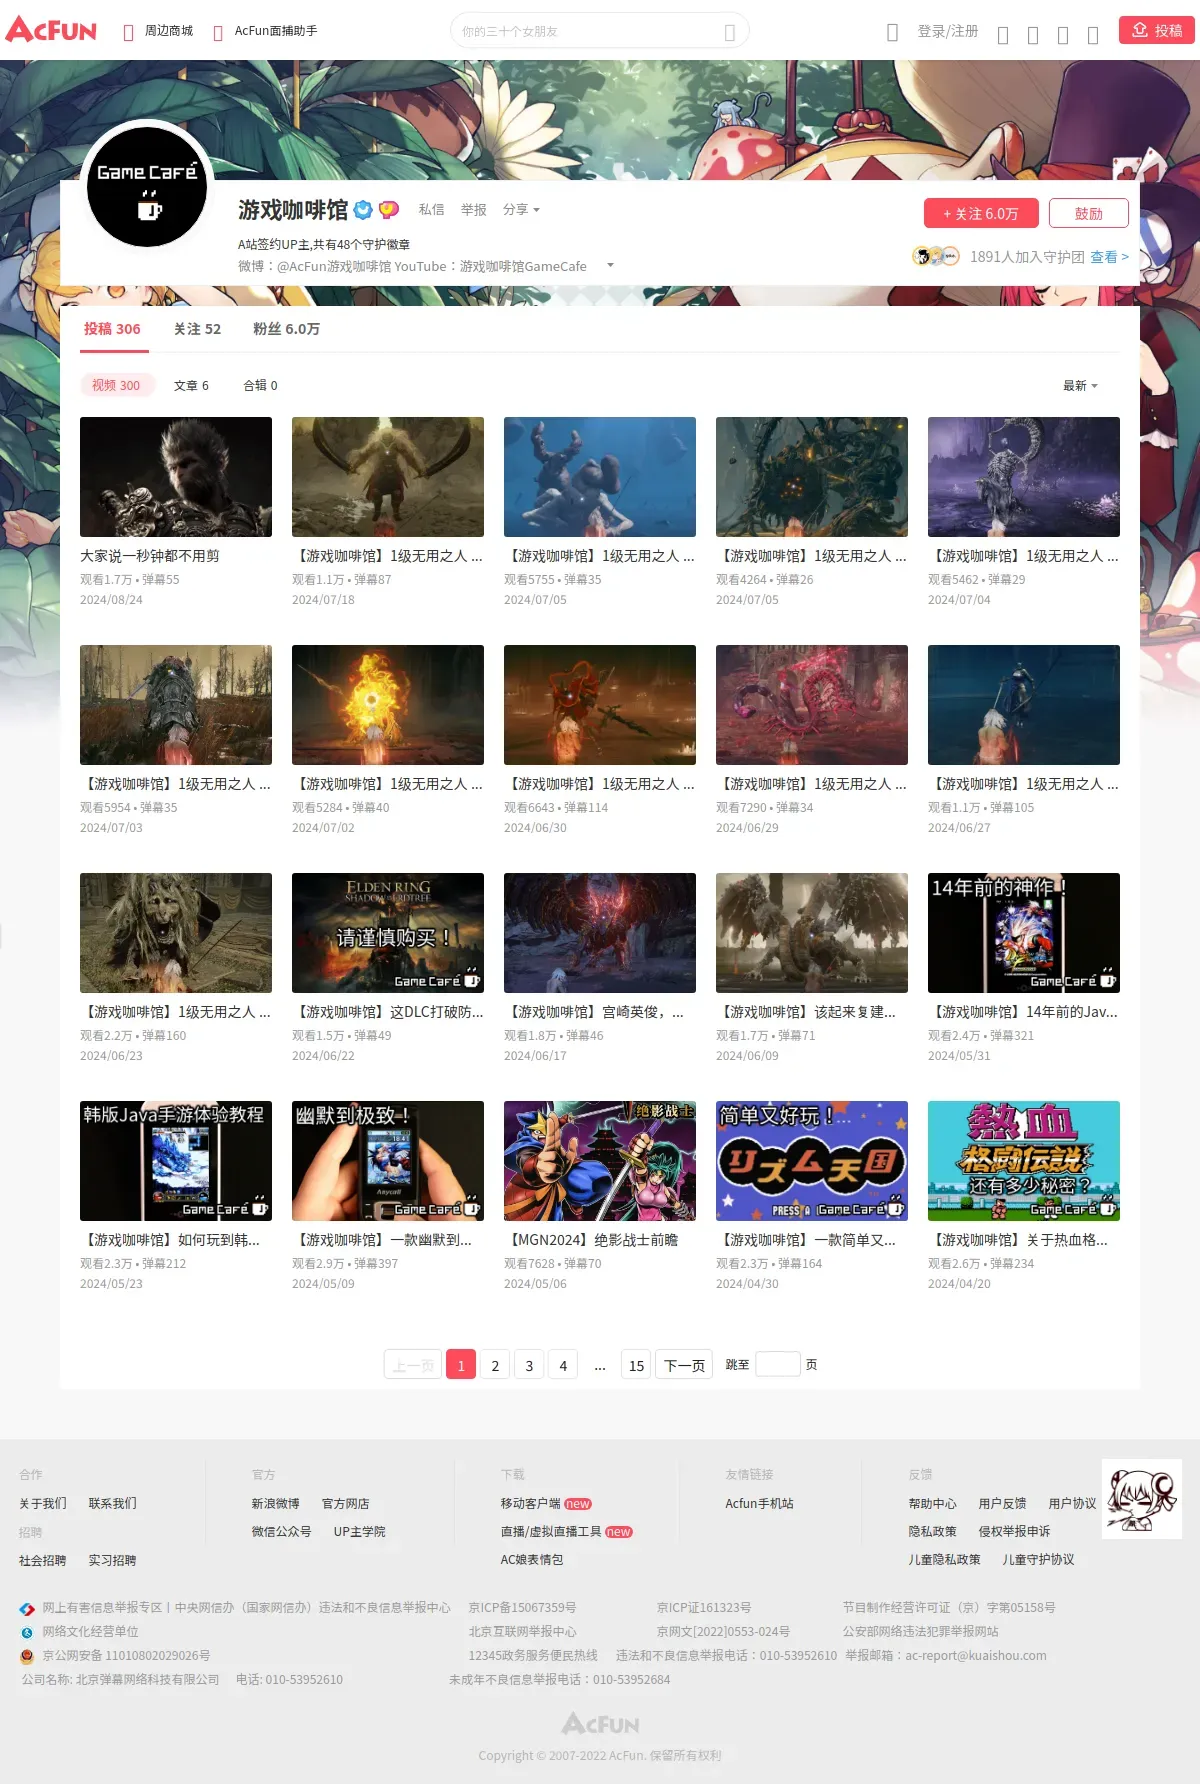Screen dimensions: 1200x1784
Task: Open the 热血格闘伝説 video thumbnail
Action: tap(1024, 1161)
